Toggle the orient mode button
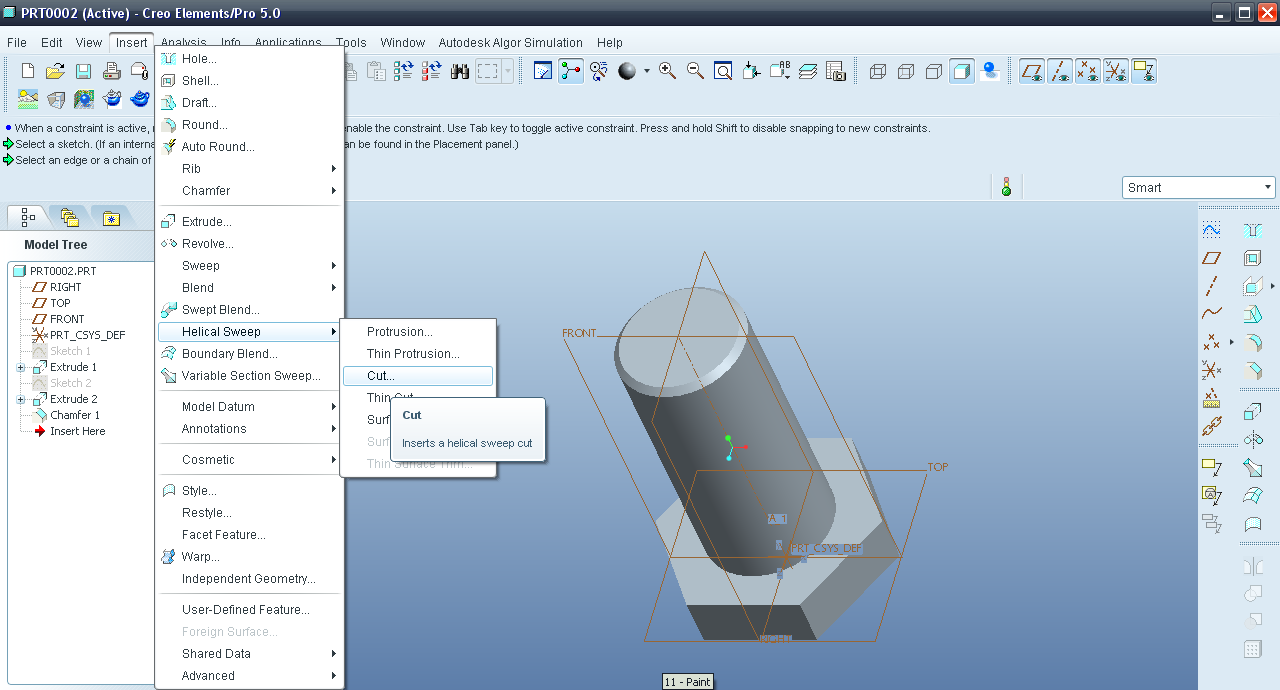This screenshot has height=690, width=1280. click(599, 71)
